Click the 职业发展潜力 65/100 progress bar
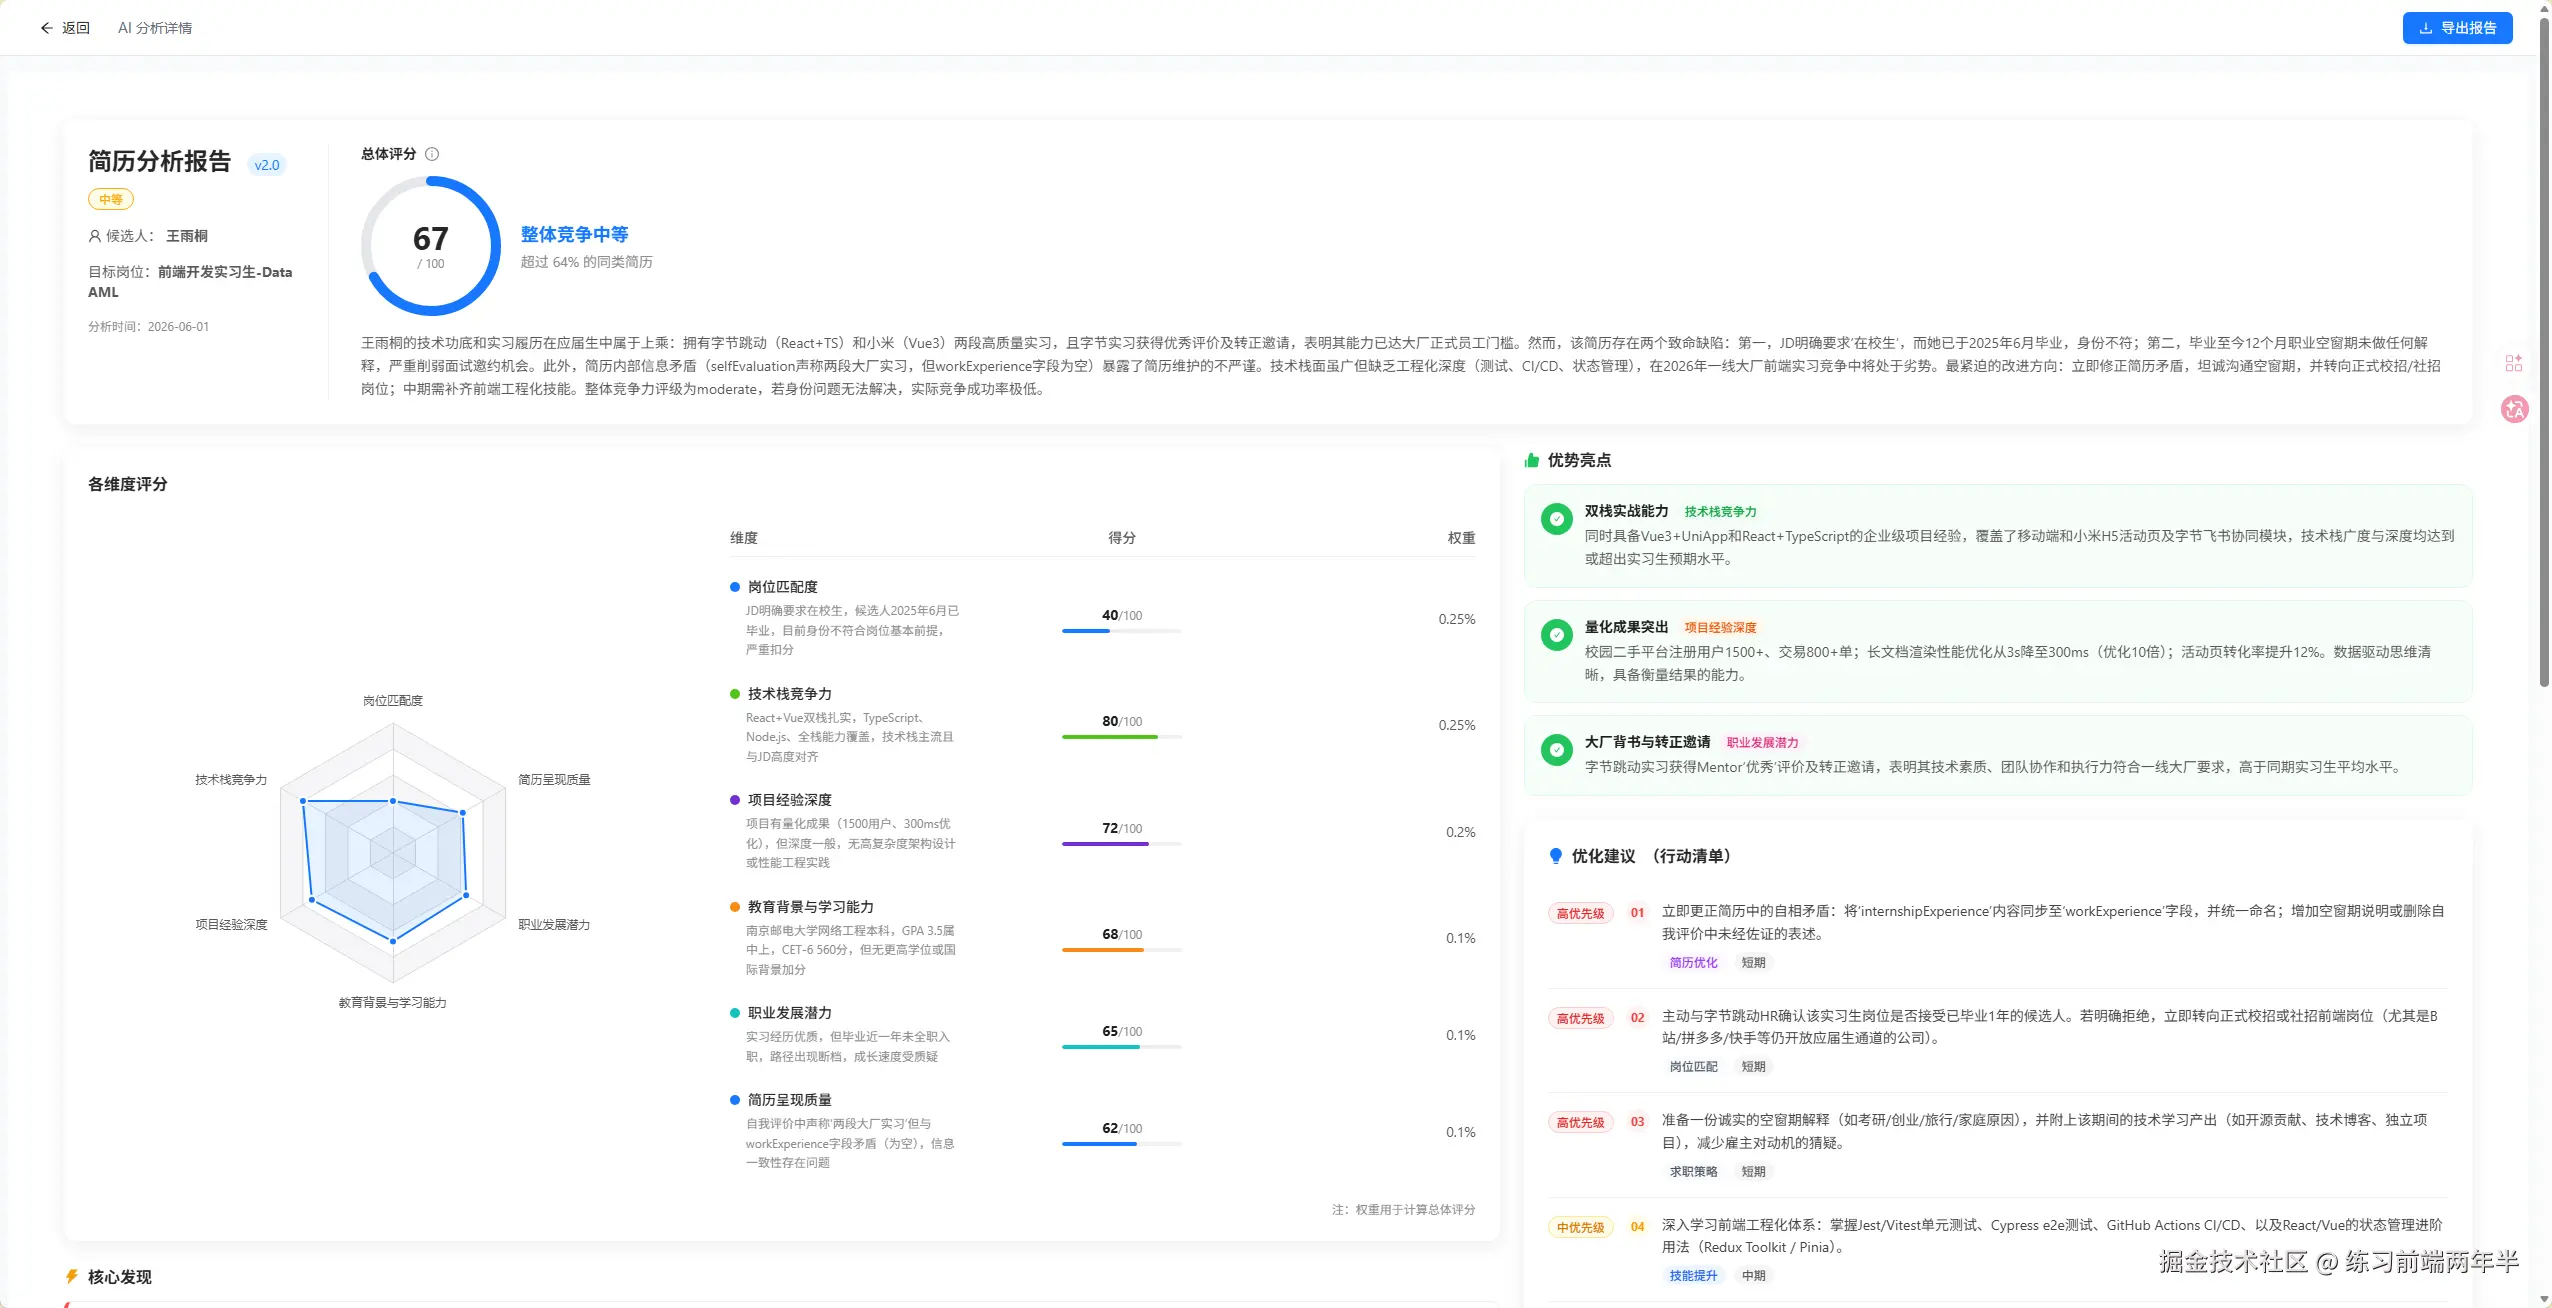The height and width of the screenshot is (1308, 2552). pos(1121,1047)
